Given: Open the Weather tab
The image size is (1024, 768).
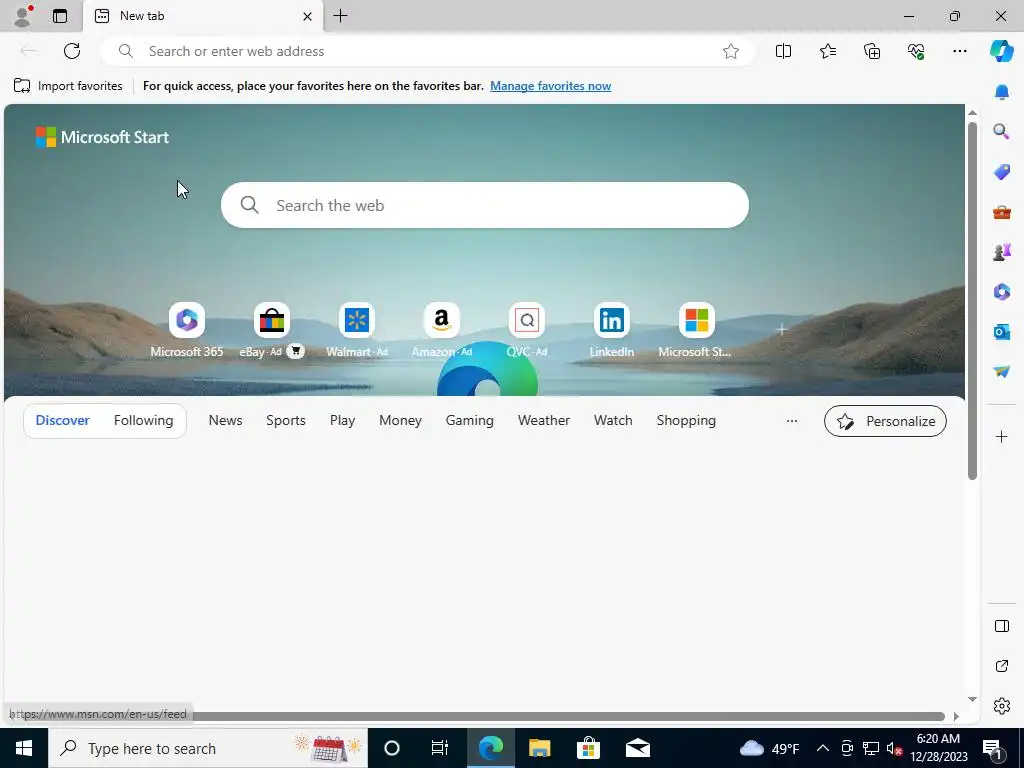Looking at the screenshot, I should (543, 421).
